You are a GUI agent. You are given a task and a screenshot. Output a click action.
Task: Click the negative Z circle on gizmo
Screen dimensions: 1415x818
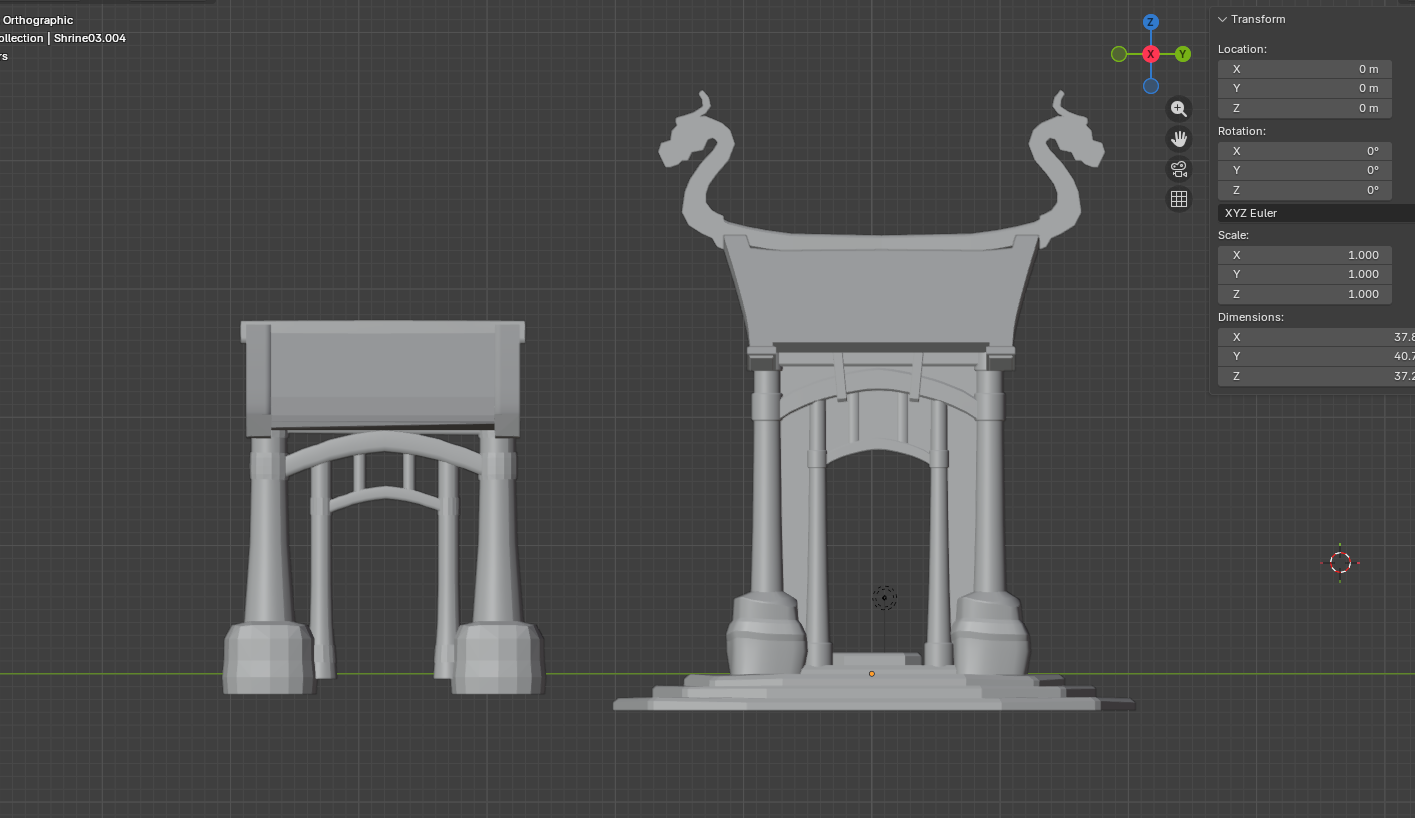1151,86
